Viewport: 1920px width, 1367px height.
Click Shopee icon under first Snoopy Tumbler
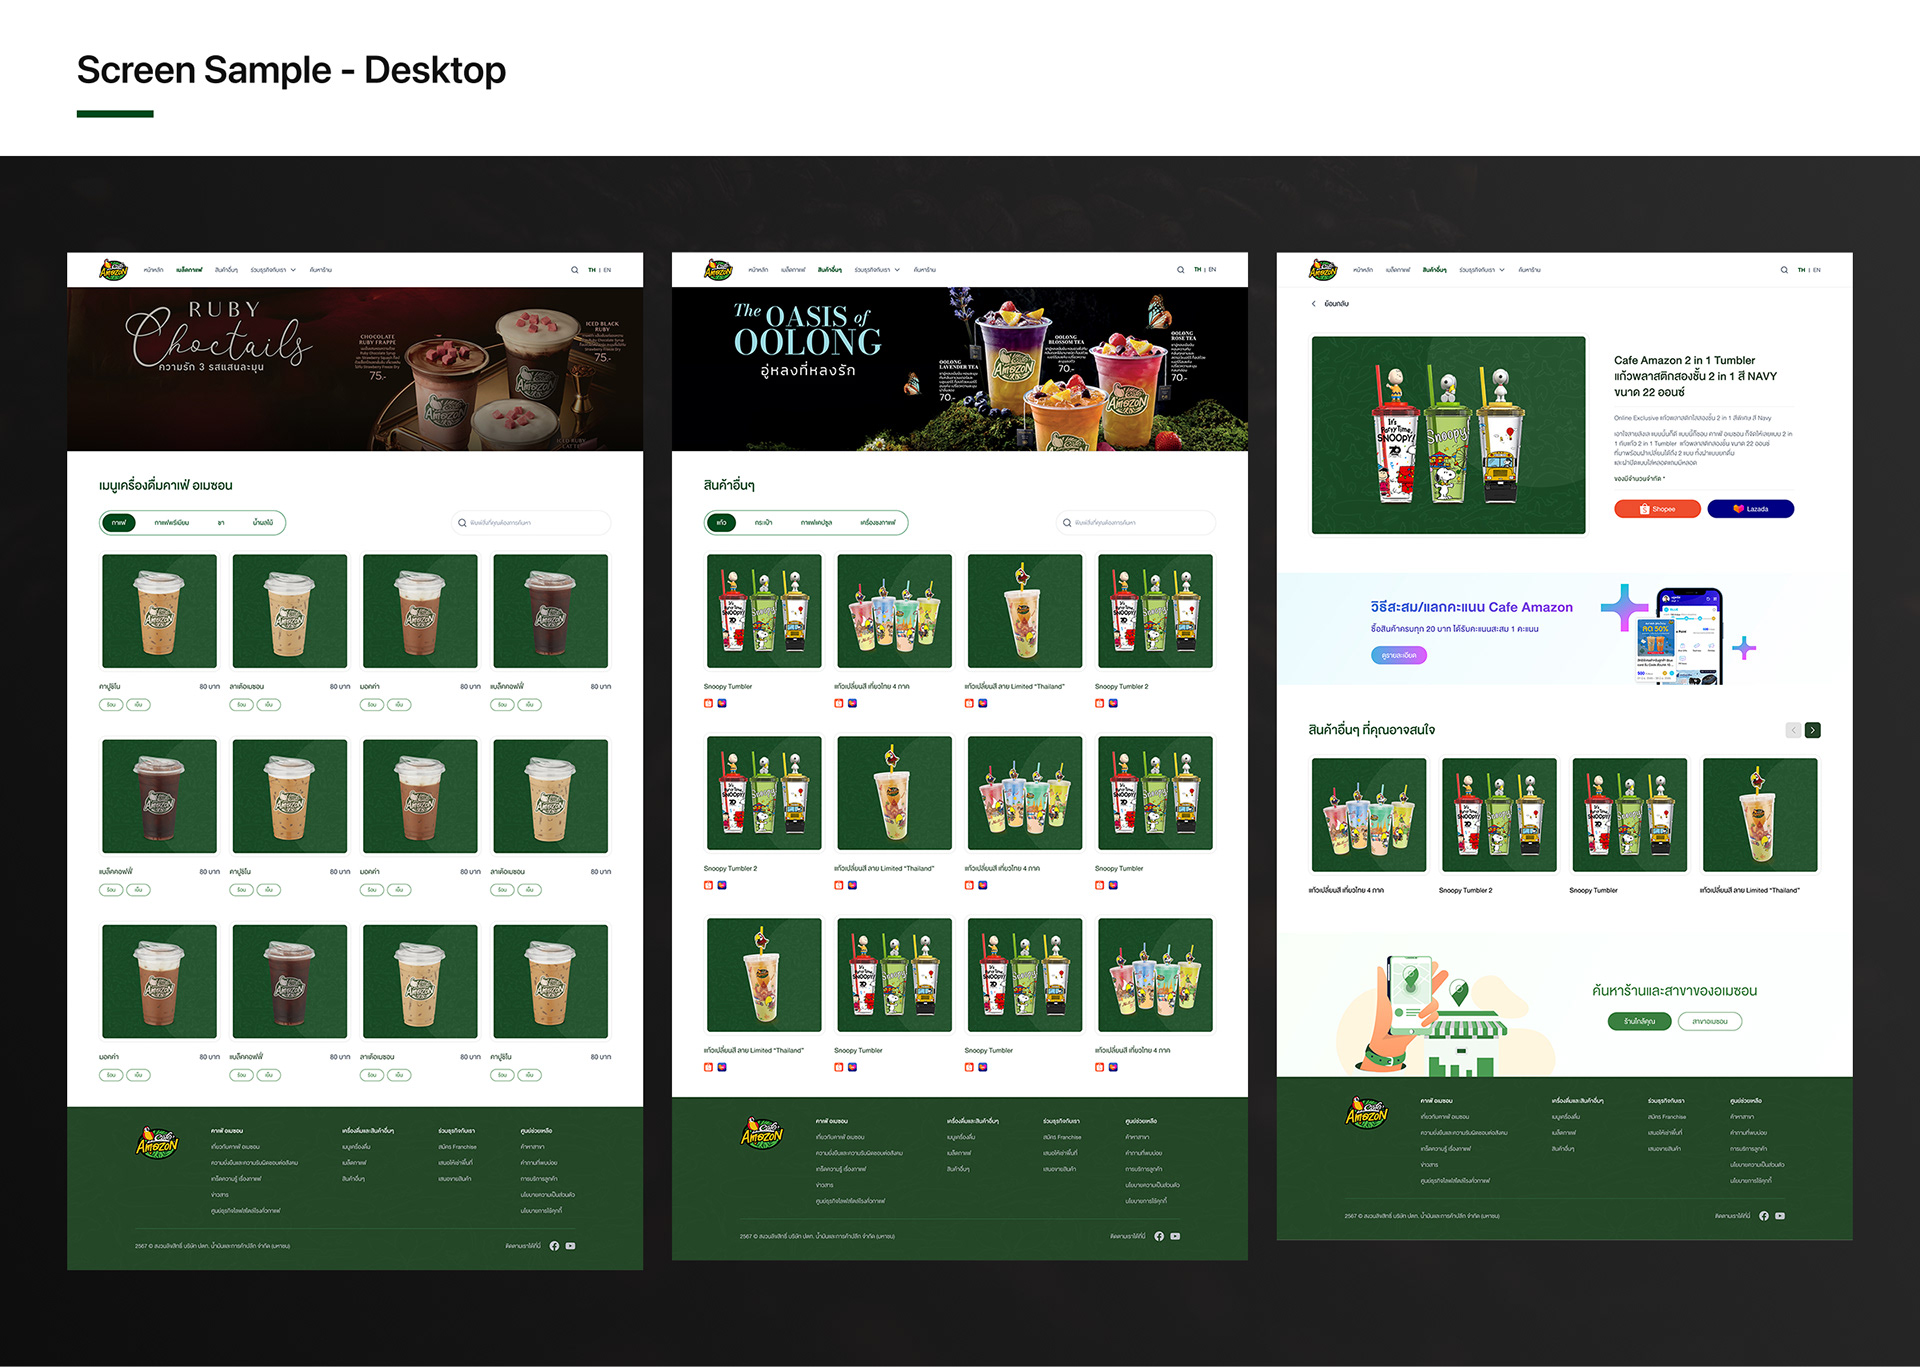[708, 703]
